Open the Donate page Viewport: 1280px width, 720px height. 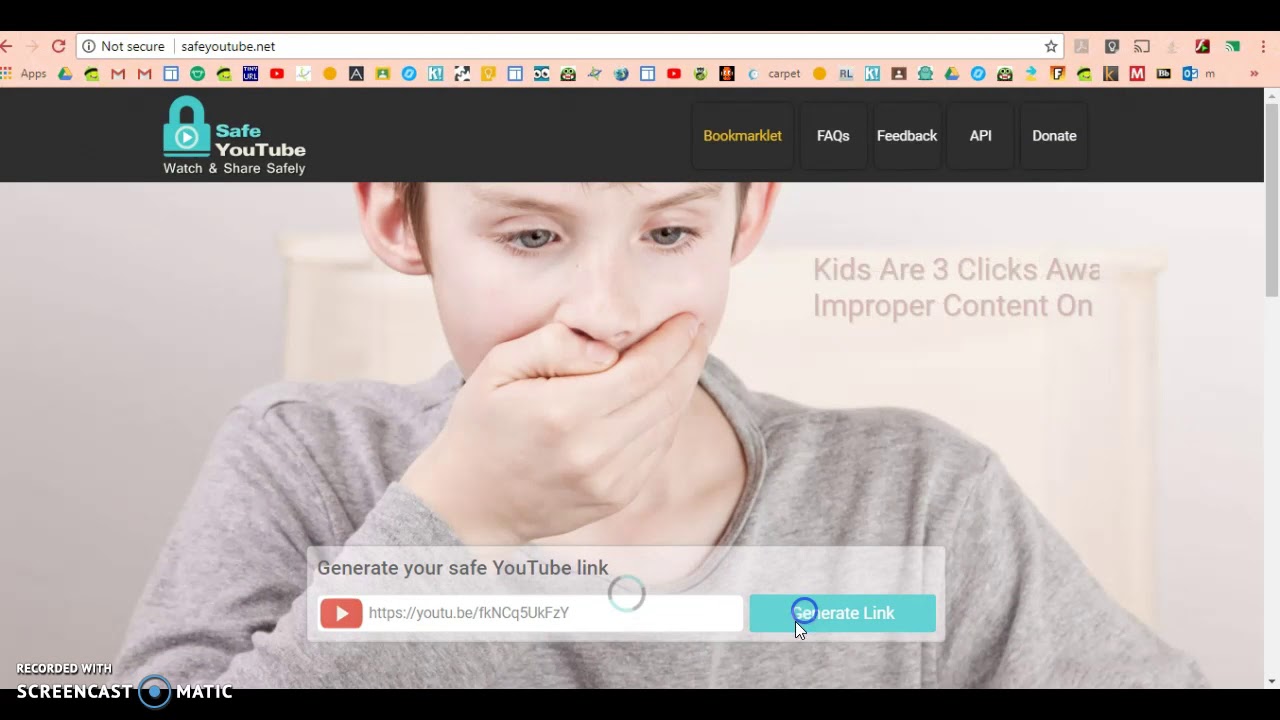click(x=1054, y=136)
